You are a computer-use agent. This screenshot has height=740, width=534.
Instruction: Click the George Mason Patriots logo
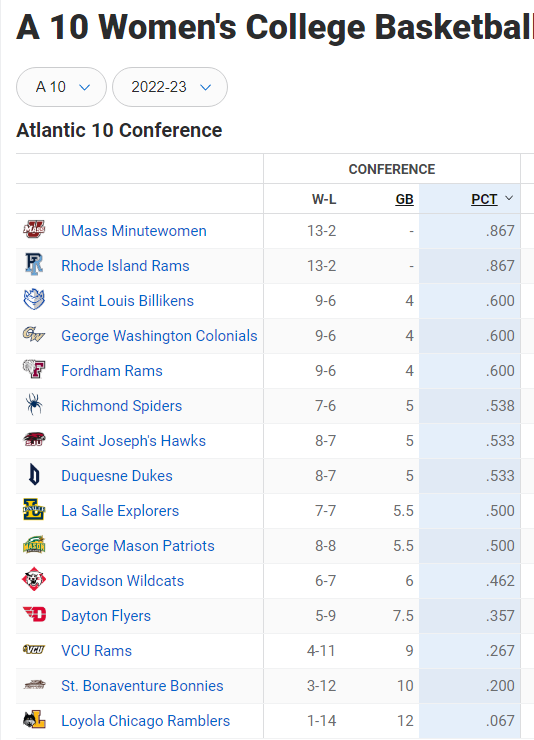point(34,545)
